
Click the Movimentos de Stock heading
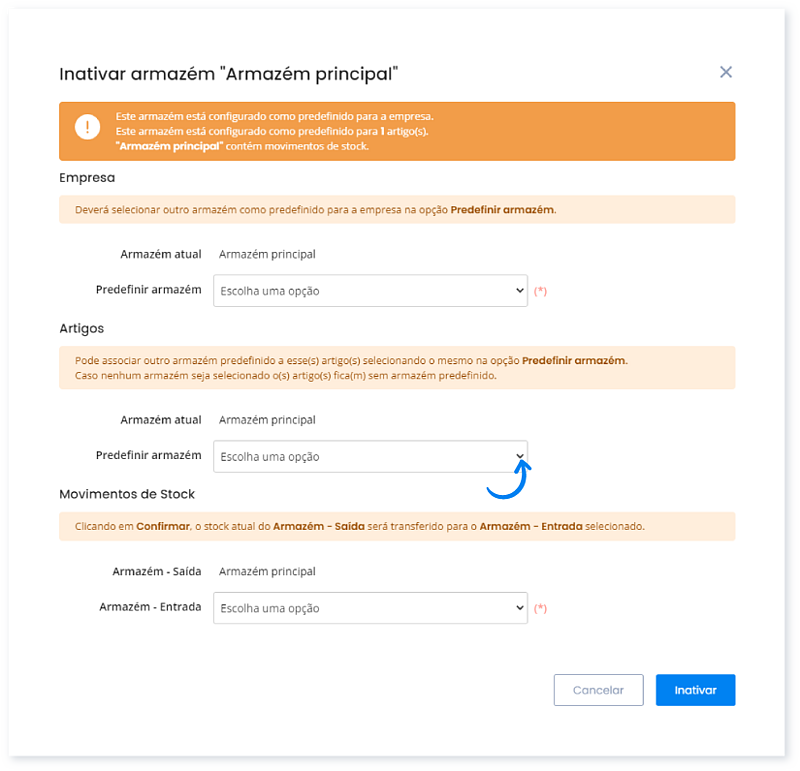(127, 494)
